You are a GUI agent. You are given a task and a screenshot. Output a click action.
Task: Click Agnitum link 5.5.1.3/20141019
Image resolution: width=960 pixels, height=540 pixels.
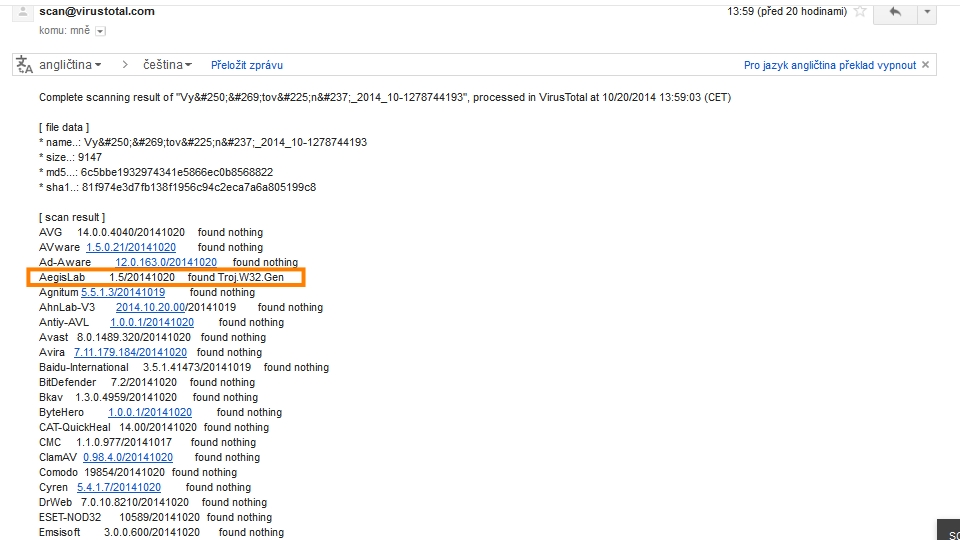130,292
